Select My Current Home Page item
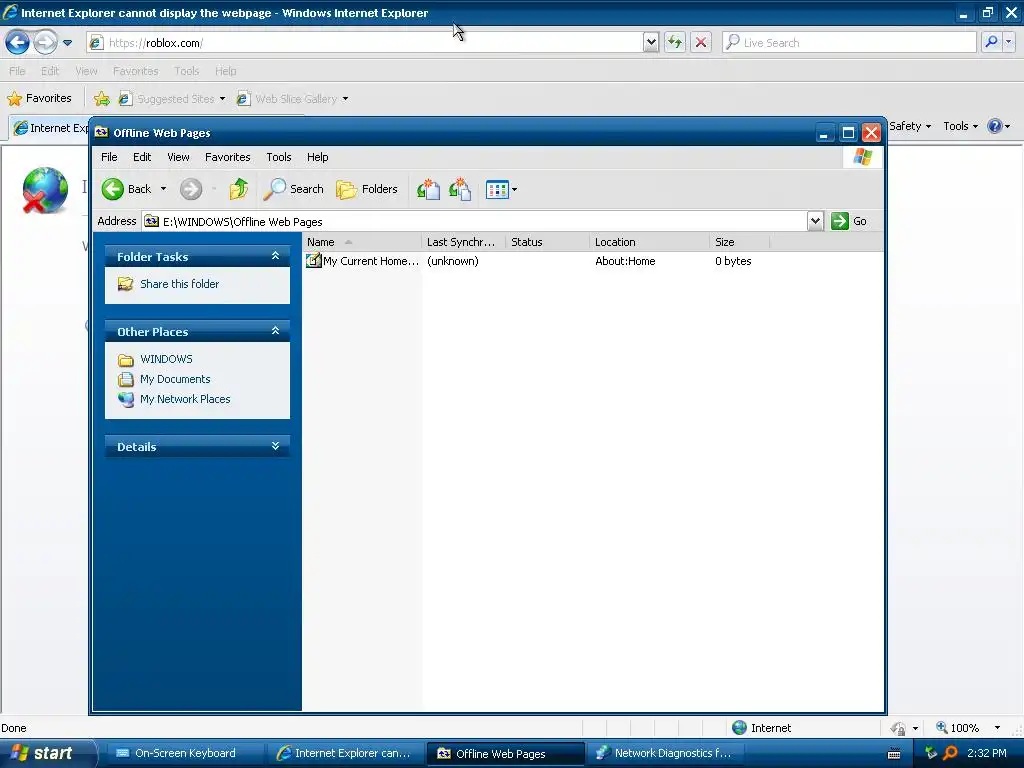The height and width of the screenshot is (768, 1024). [x=362, y=261]
